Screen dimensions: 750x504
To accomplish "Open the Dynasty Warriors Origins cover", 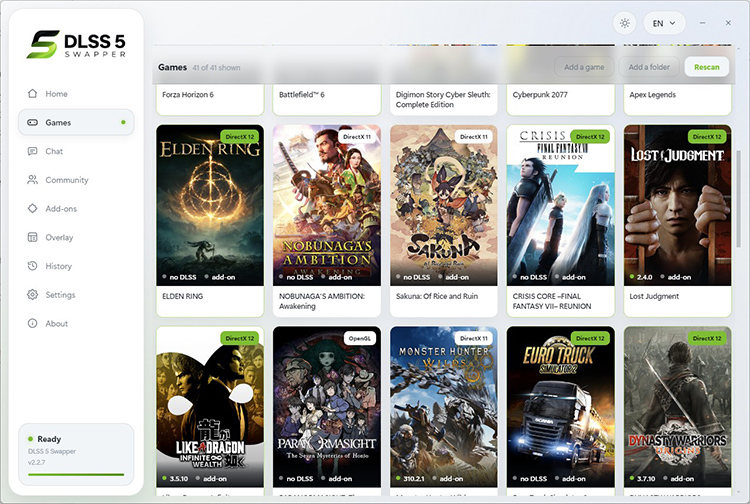I will (677, 407).
